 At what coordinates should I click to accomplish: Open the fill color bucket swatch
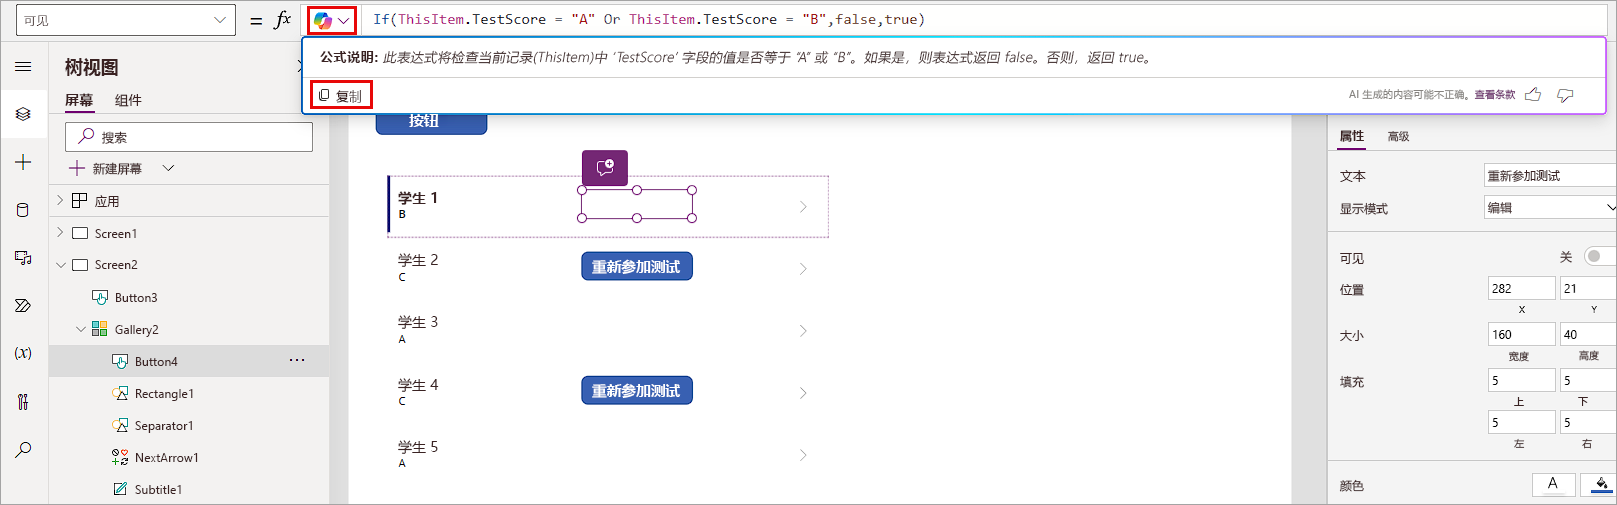1599,484
